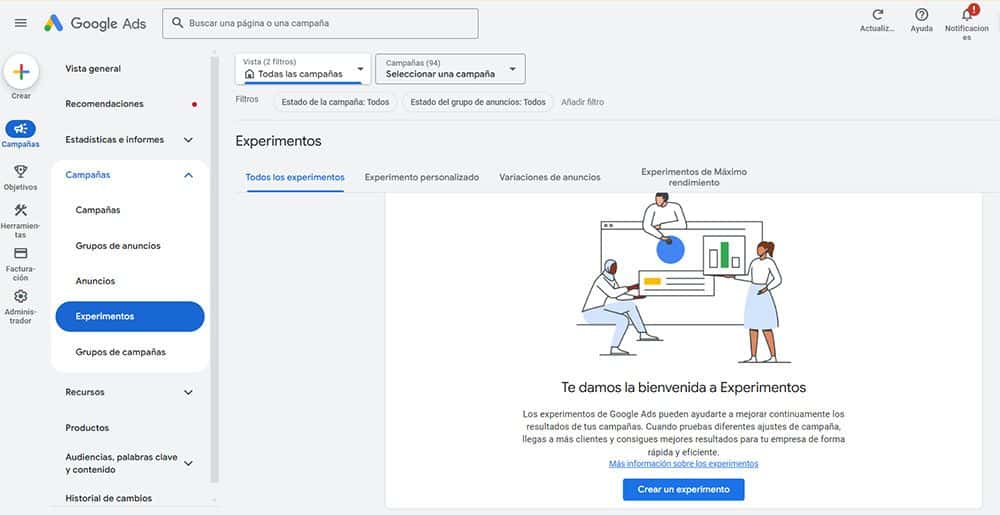Click the Crear plus button
1000x515 pixels.
21,71
